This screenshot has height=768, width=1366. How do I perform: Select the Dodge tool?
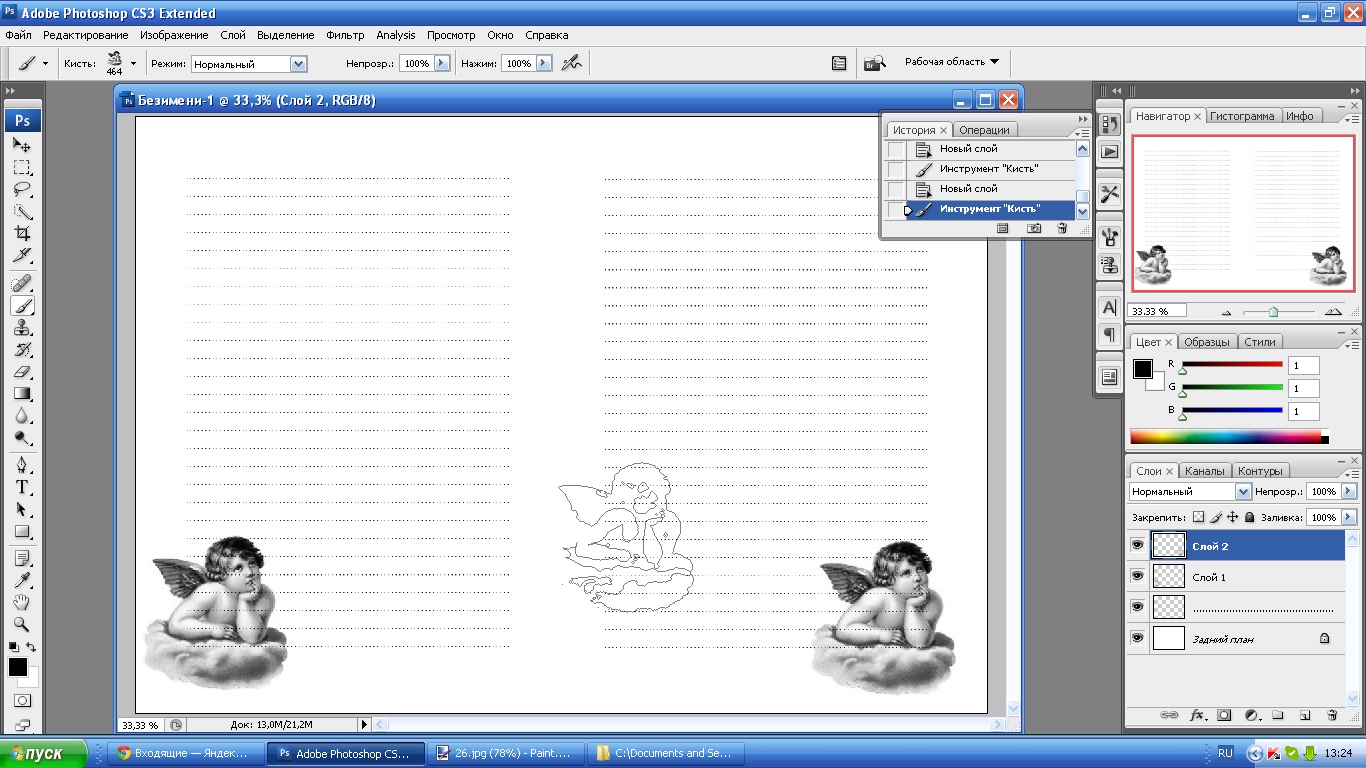tap(22, 437)
